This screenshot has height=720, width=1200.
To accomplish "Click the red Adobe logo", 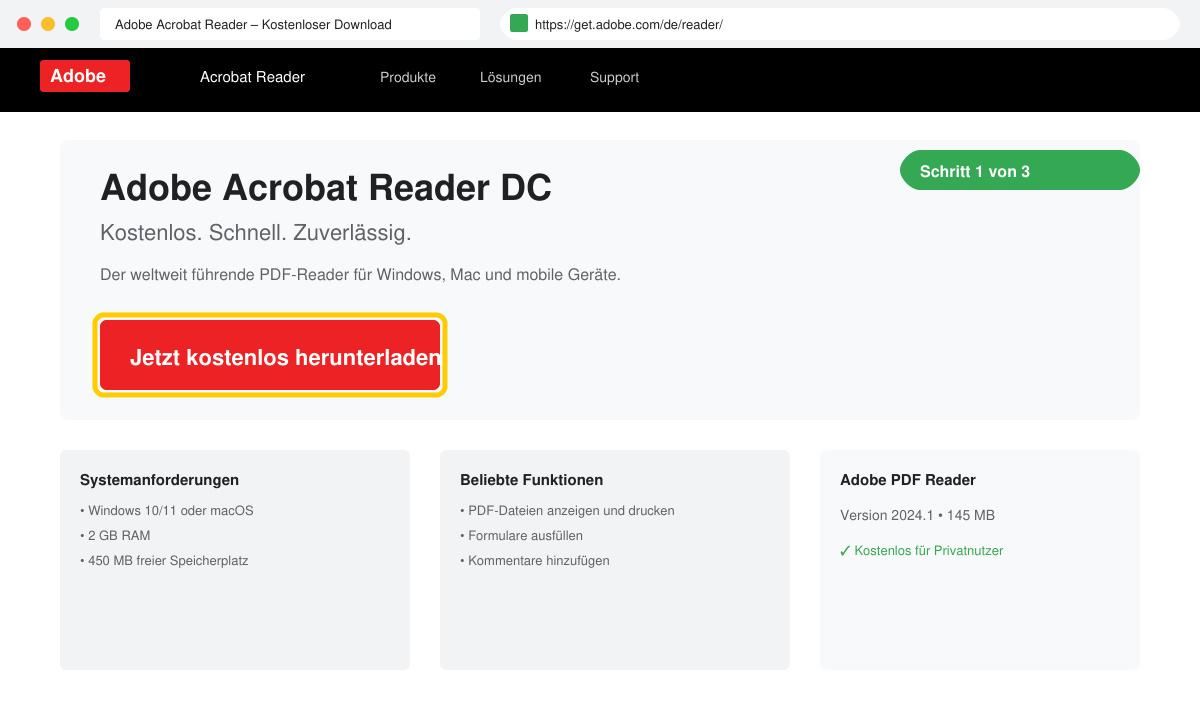I will click(85, 76).
